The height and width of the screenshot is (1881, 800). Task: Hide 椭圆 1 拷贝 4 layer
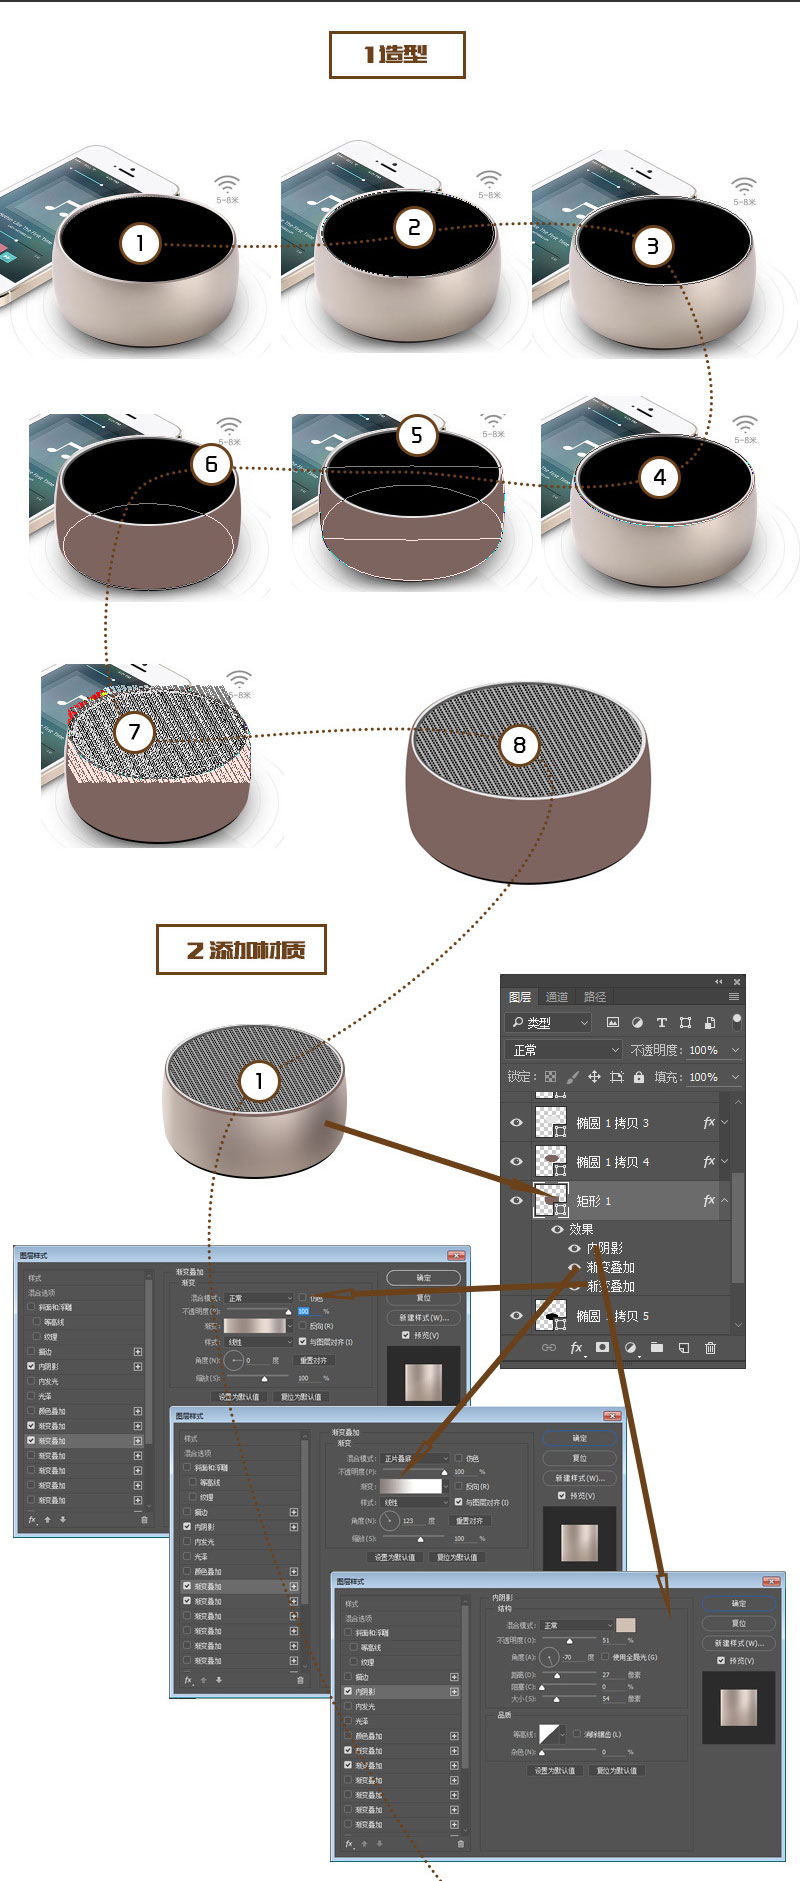516,1161
